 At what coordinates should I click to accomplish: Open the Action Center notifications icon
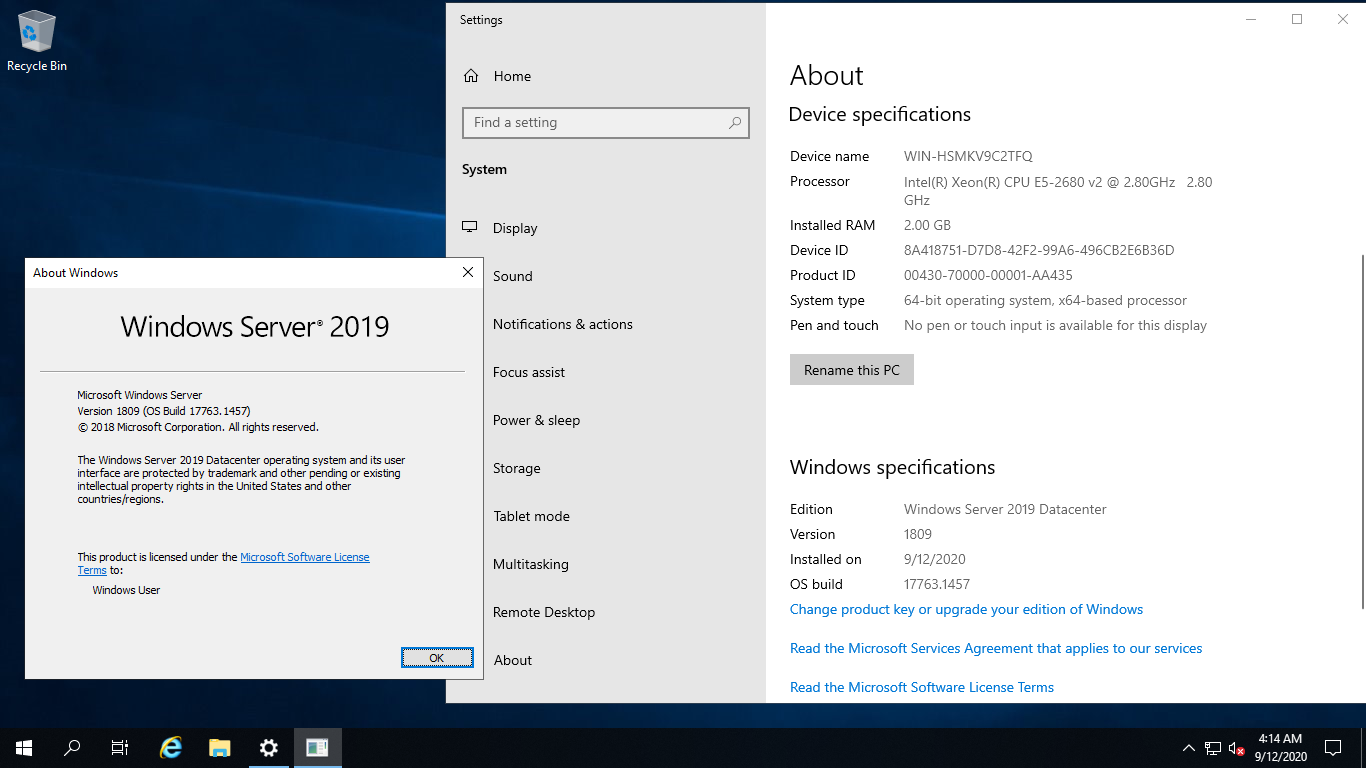pyautogui.click(x=1333, y=747)
